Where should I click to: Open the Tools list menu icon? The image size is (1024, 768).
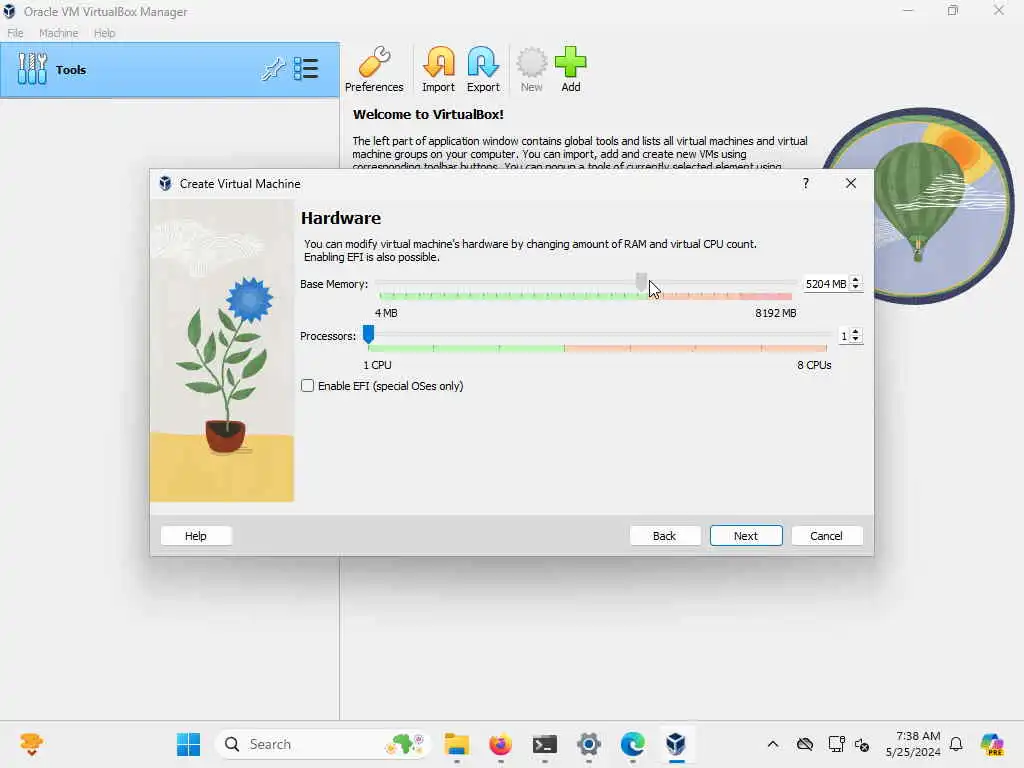tap(306, 69)
